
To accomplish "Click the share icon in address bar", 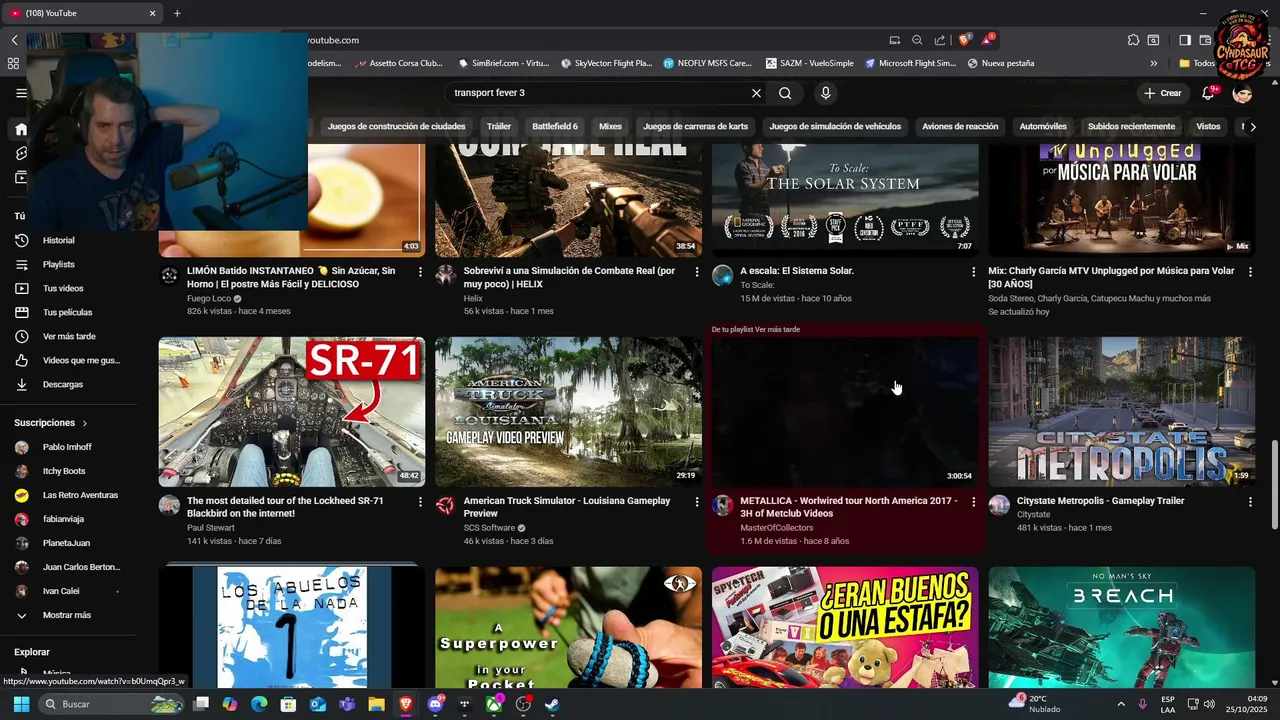I will pyautogui.click(x=940, y=40).
